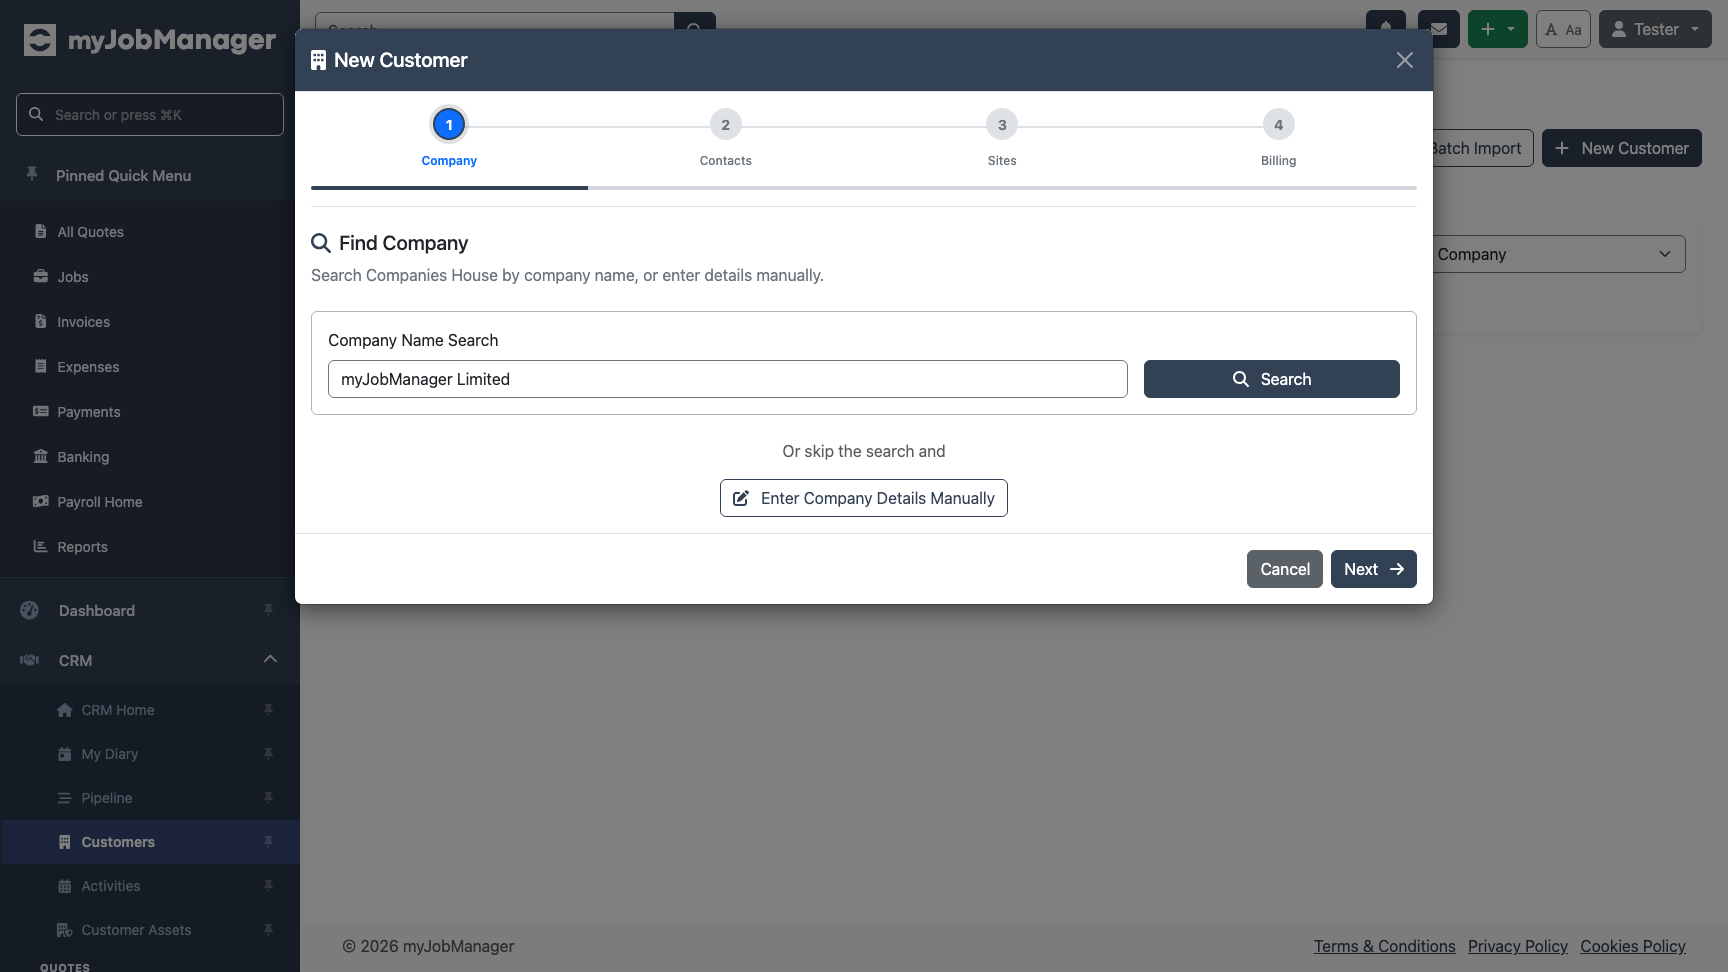The image size is (1728, 972).
Task: Click the sidebar search magnifier icon
Action: click(36, 114)
